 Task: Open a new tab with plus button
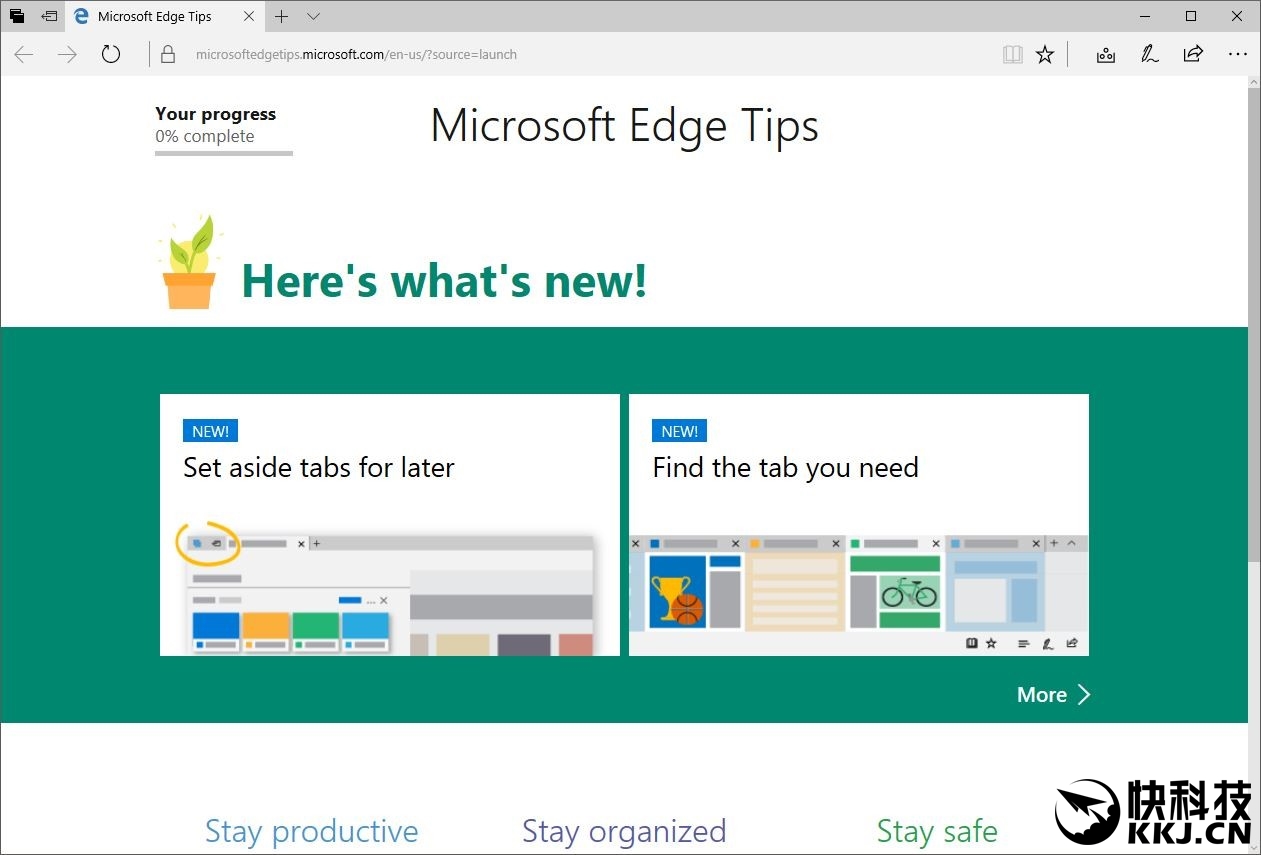click(281, 16)
